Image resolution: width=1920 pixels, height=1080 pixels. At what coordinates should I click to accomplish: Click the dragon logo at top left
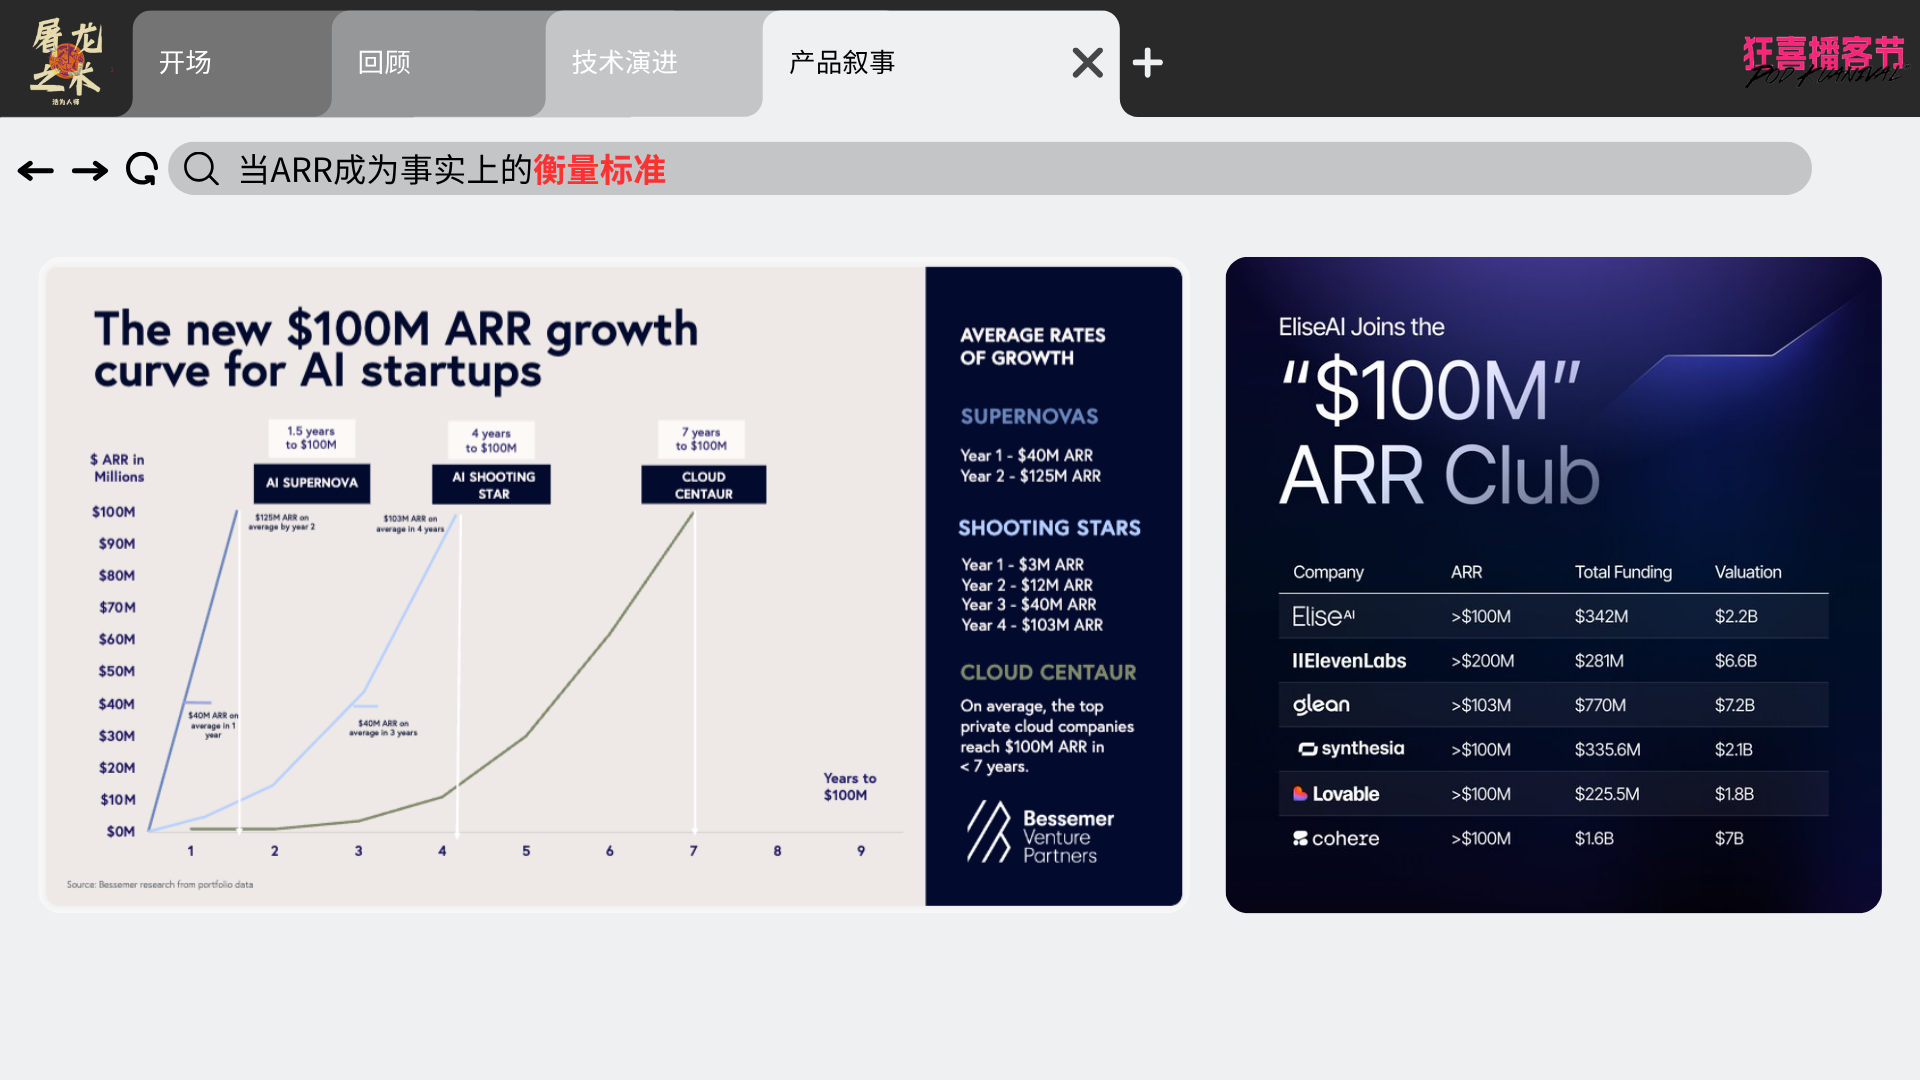click(66, 61)
